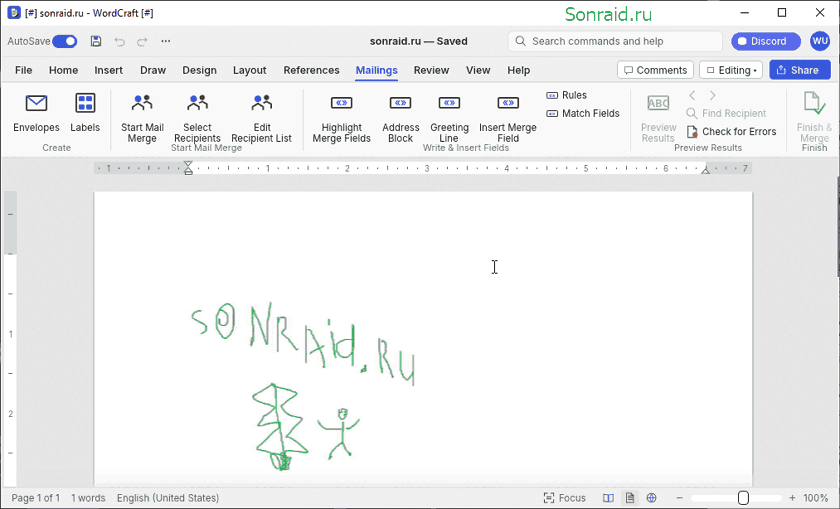Insert a Greeting Line
This screenshot has width=840, height=509.
coord(449,118)
